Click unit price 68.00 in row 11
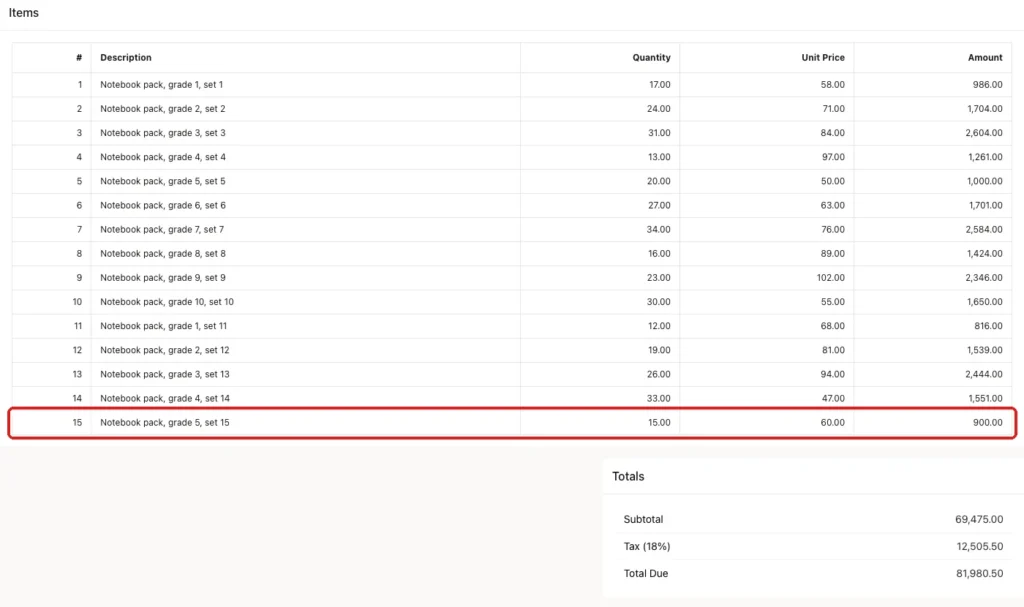Viewport: 1024px width, 607px height. coord(833,326)
